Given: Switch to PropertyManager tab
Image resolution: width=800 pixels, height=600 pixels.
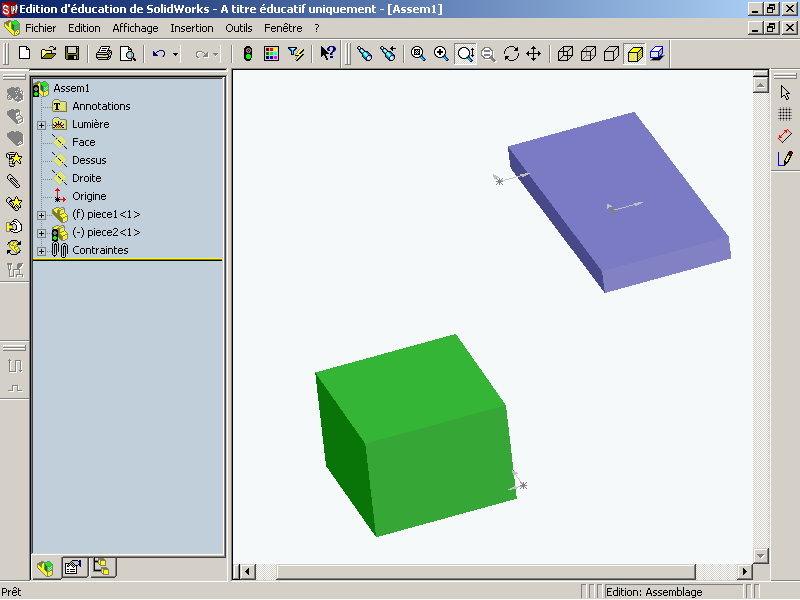Looking at the screenshot, I should point(74,567).
